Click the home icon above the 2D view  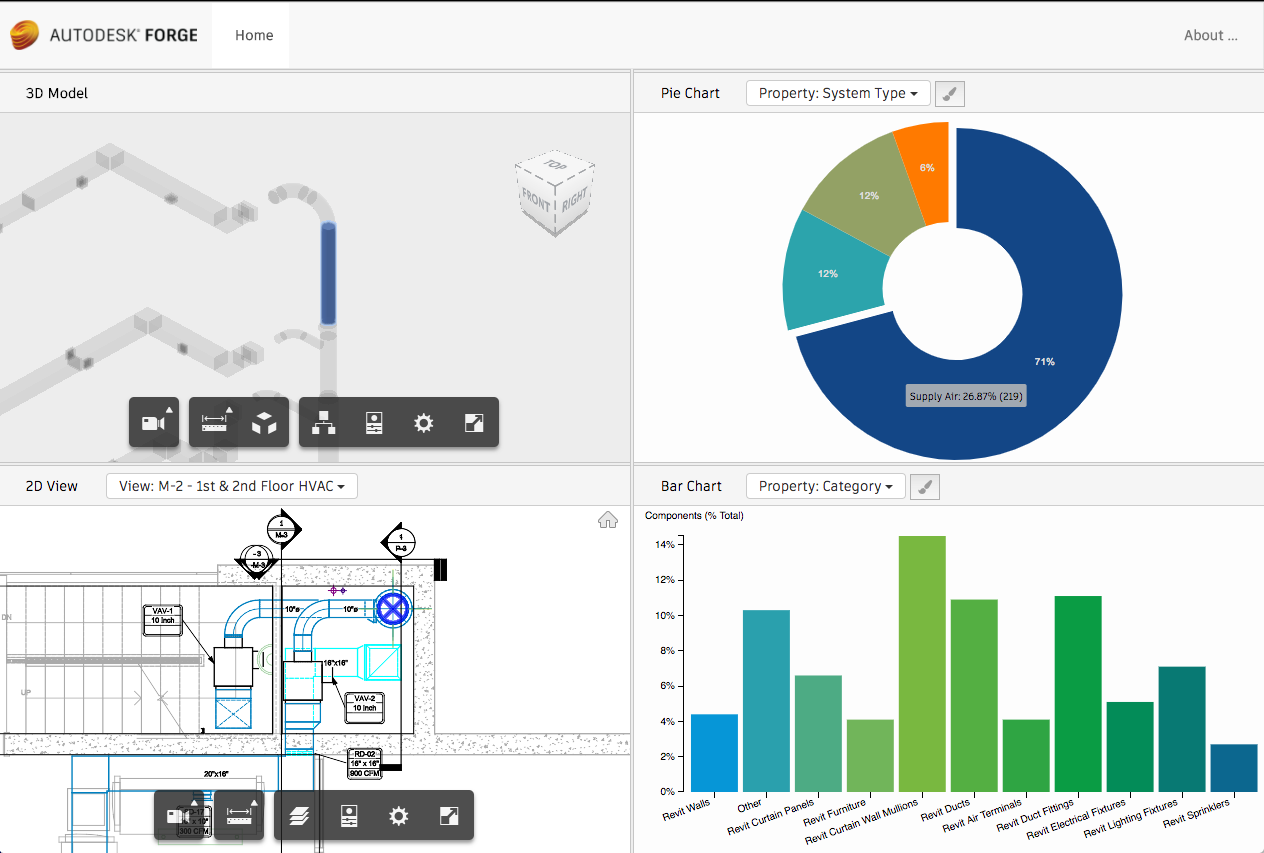[608, 519]
